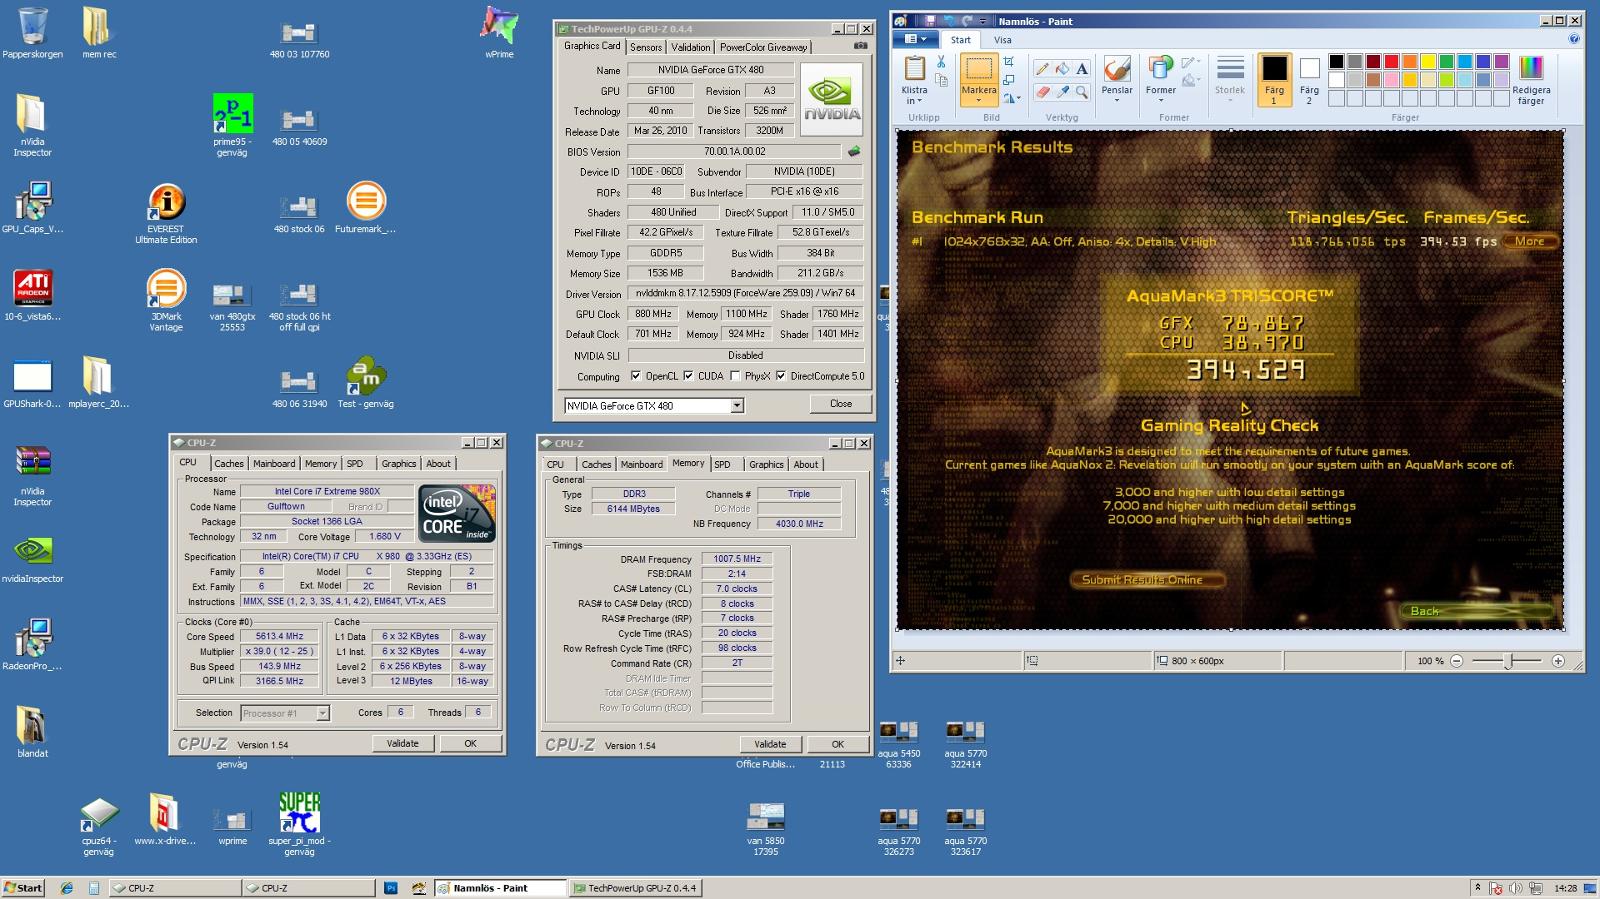Pick the red color swatch in Färger
The width and height of the screenshot is (1600, 899).
click(x=1391, y=62)
